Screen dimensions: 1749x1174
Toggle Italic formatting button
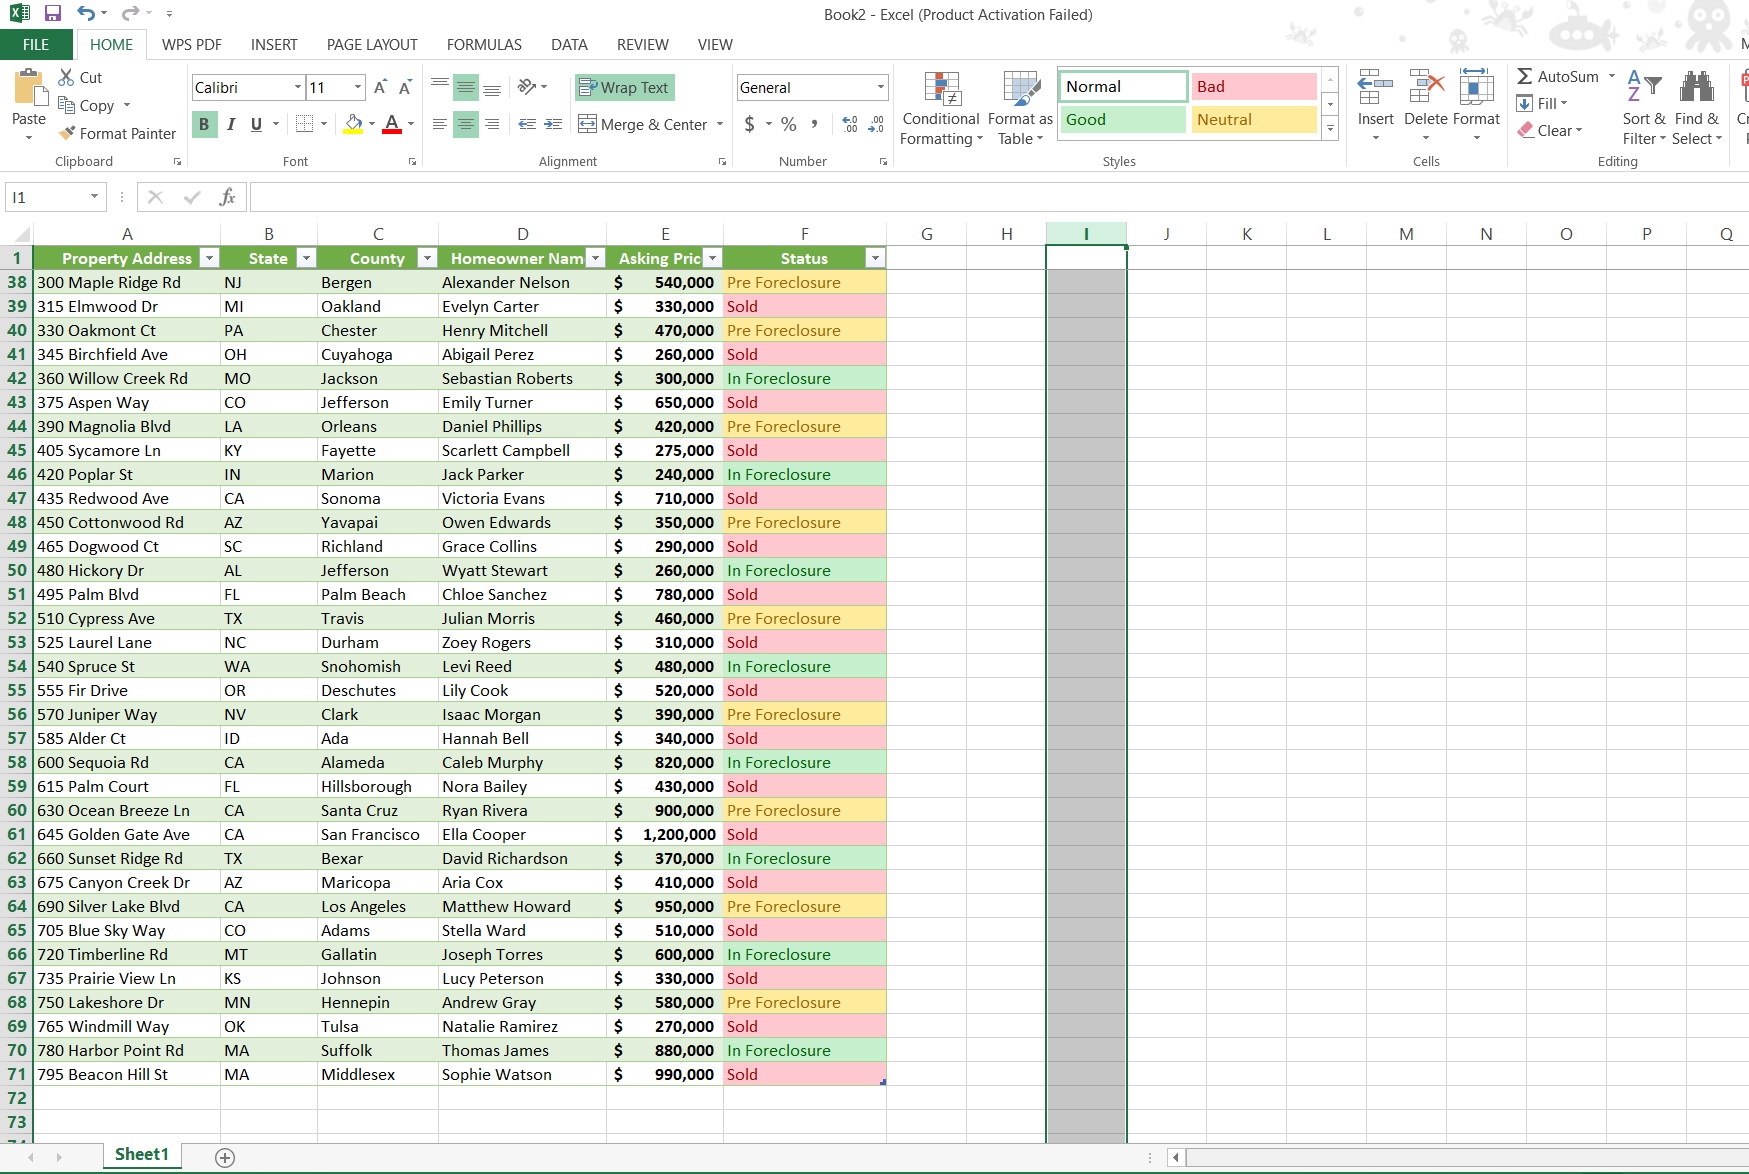[231, 124]
